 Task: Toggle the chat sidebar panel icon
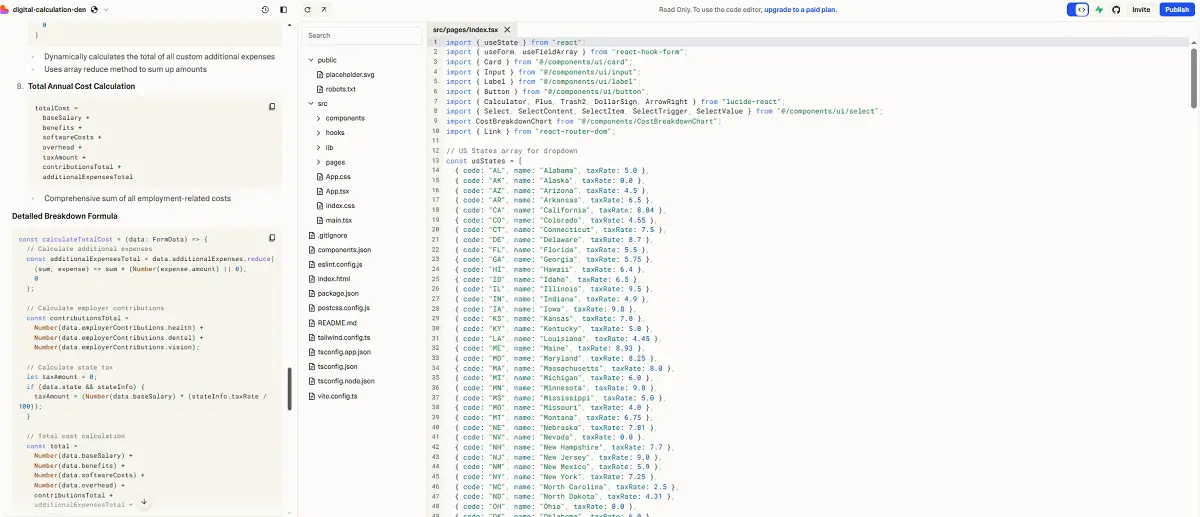pyautogui.click(x=283, y=9)
